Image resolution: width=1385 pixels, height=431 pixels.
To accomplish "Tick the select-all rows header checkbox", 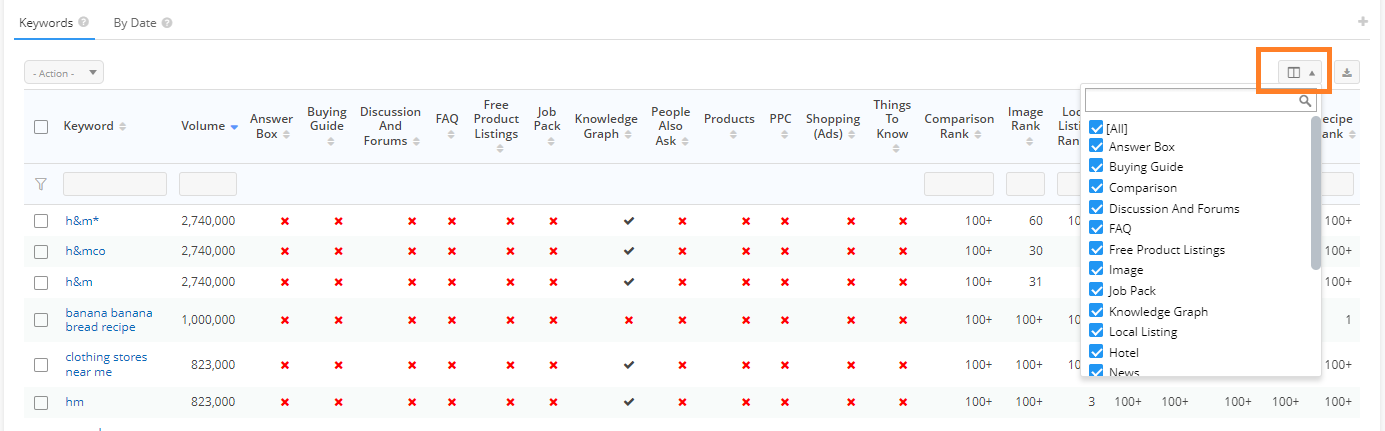I will point(41,127).
